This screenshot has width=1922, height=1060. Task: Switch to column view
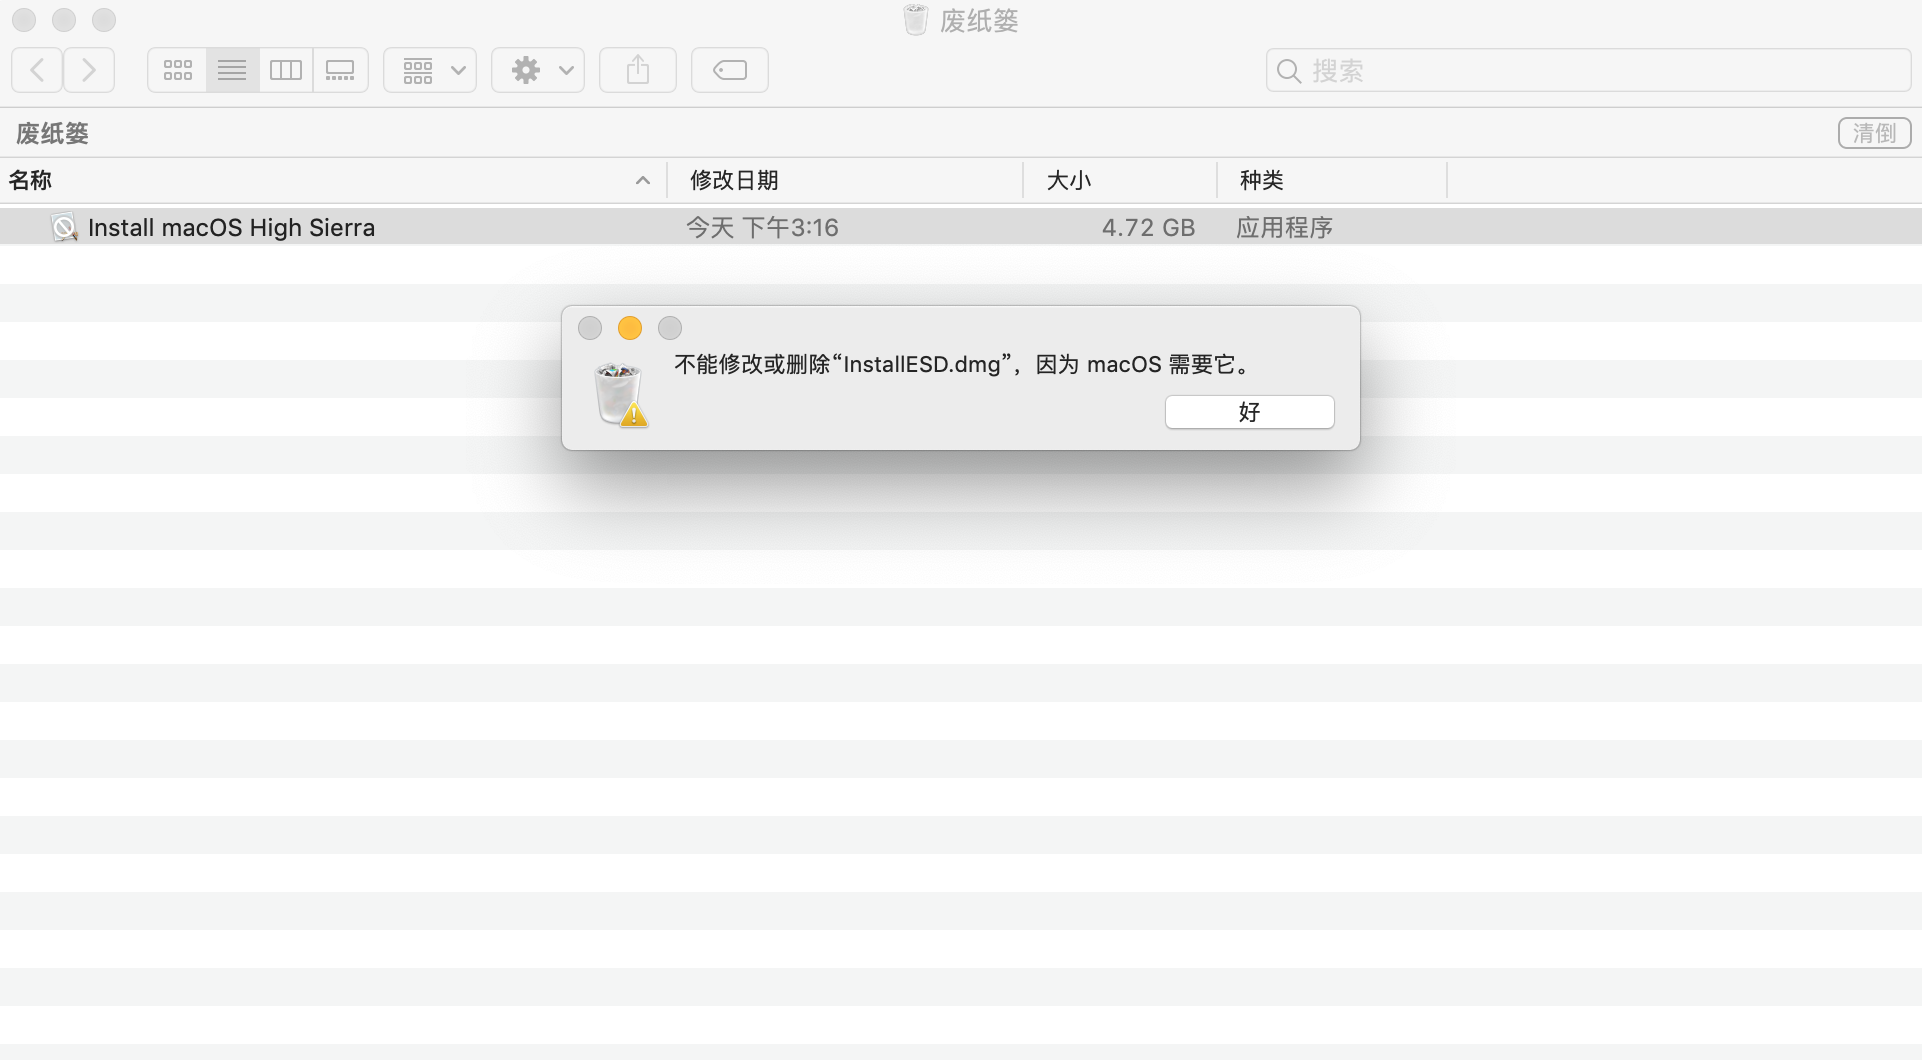(286, 70)
